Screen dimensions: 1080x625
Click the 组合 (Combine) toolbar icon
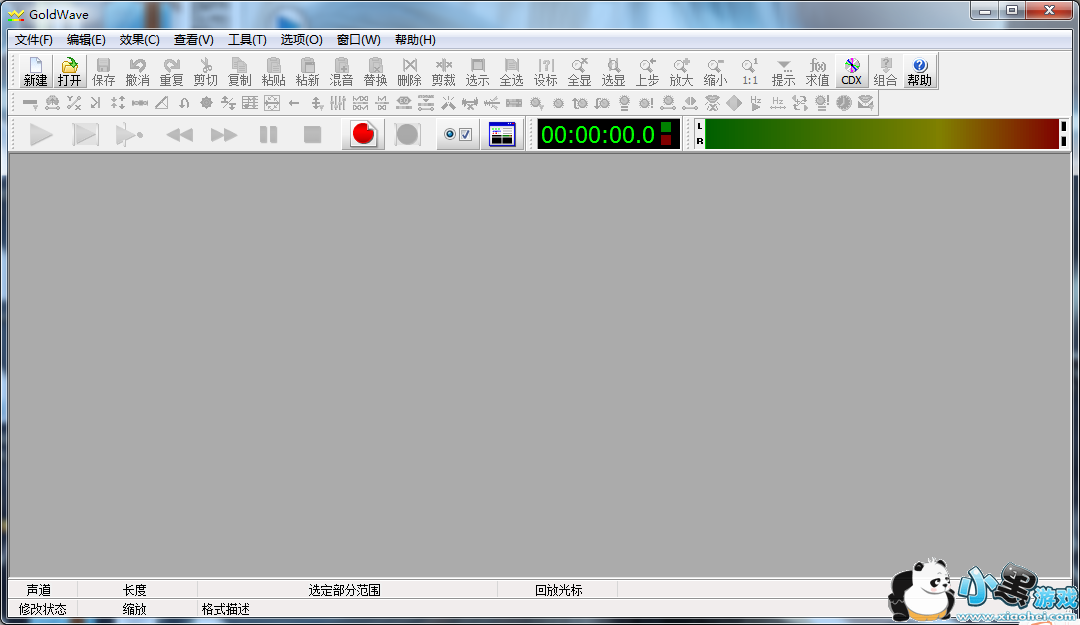point(885,72)
